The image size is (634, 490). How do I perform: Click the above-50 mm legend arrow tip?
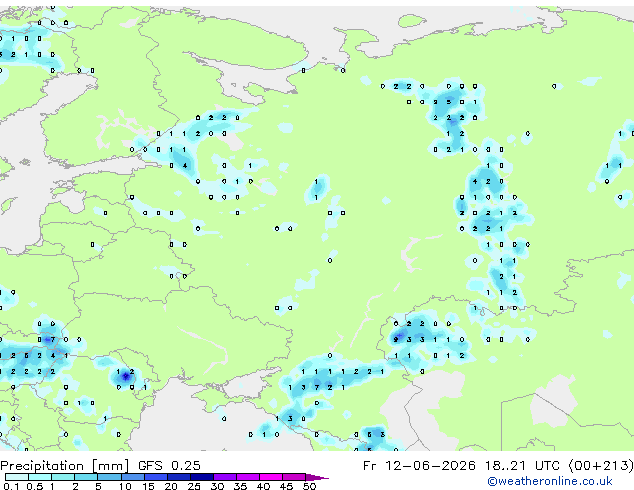click(317, 477)
